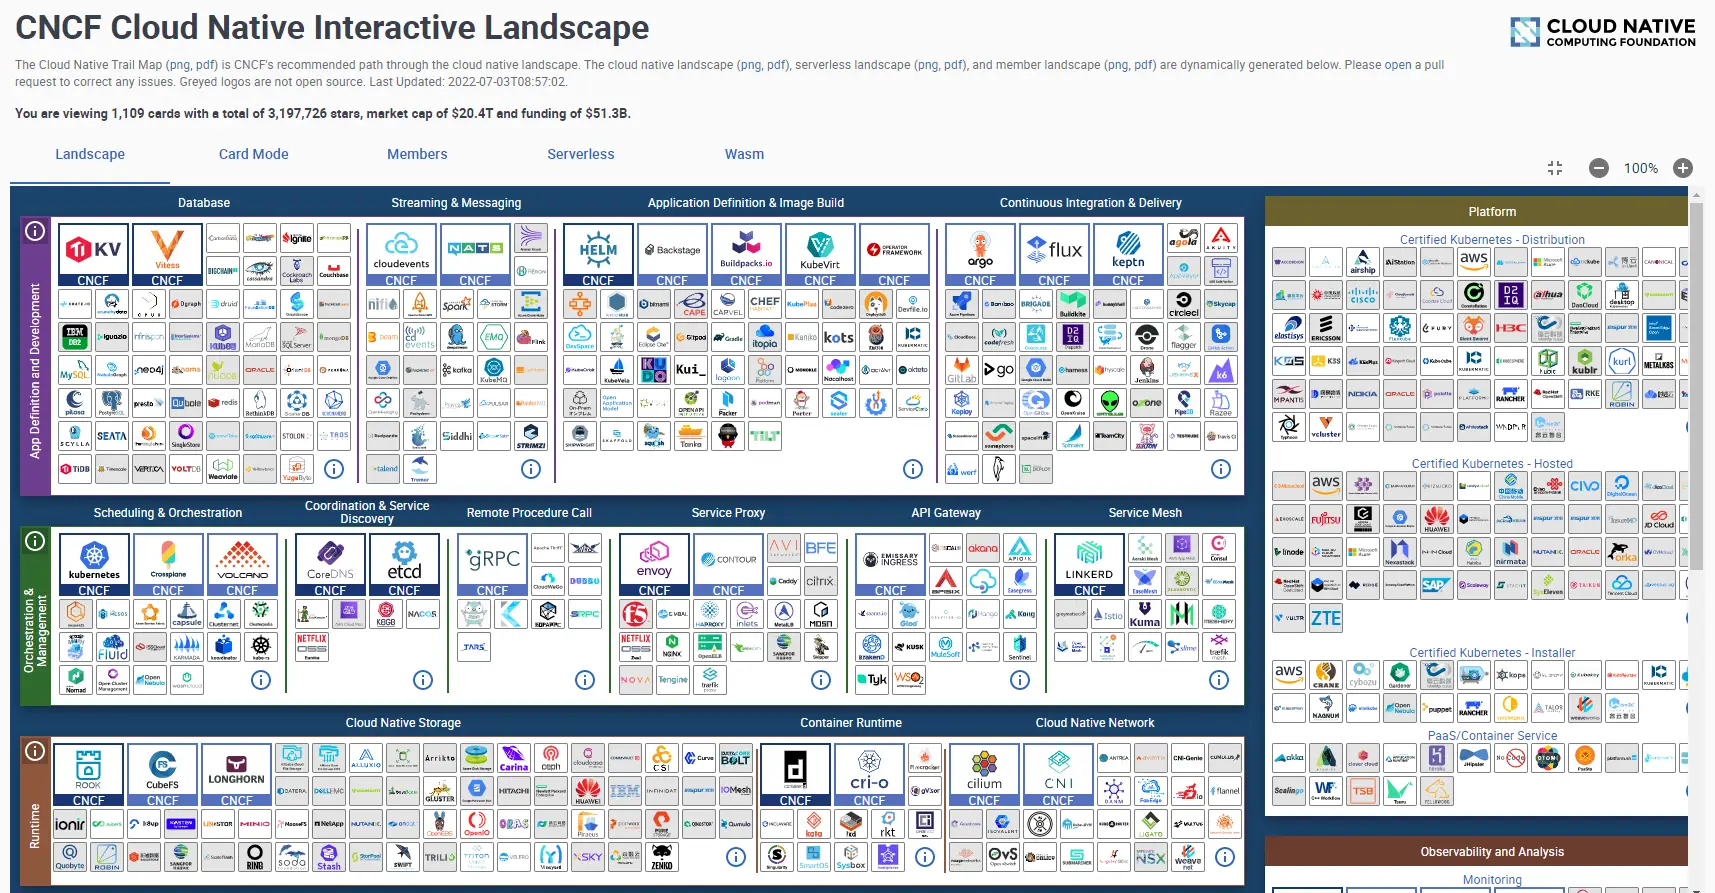
Task: Show info for Scheduling & Orchestration section
Action: pos(261,680)
